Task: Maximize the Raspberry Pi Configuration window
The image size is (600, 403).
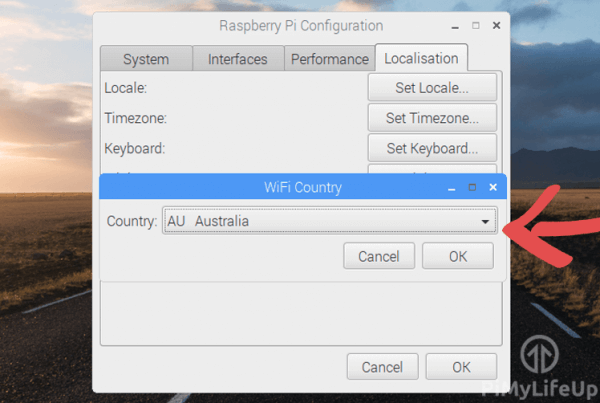Action: pyautogui.click(x=476, y=25)
